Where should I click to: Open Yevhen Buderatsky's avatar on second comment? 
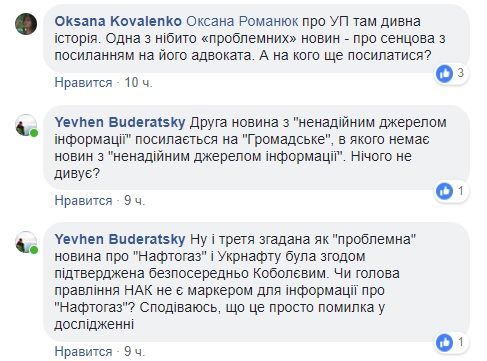(26, 125)
